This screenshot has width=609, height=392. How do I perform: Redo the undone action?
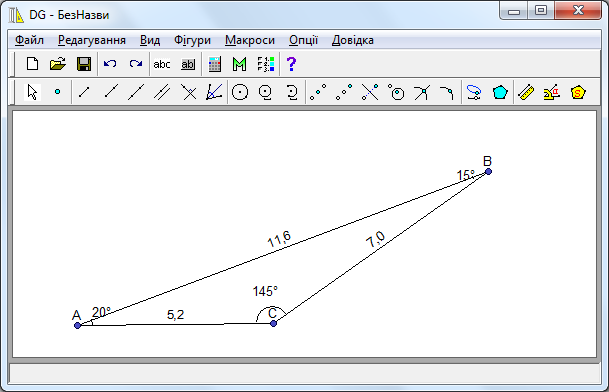click(x=136, y=64)
